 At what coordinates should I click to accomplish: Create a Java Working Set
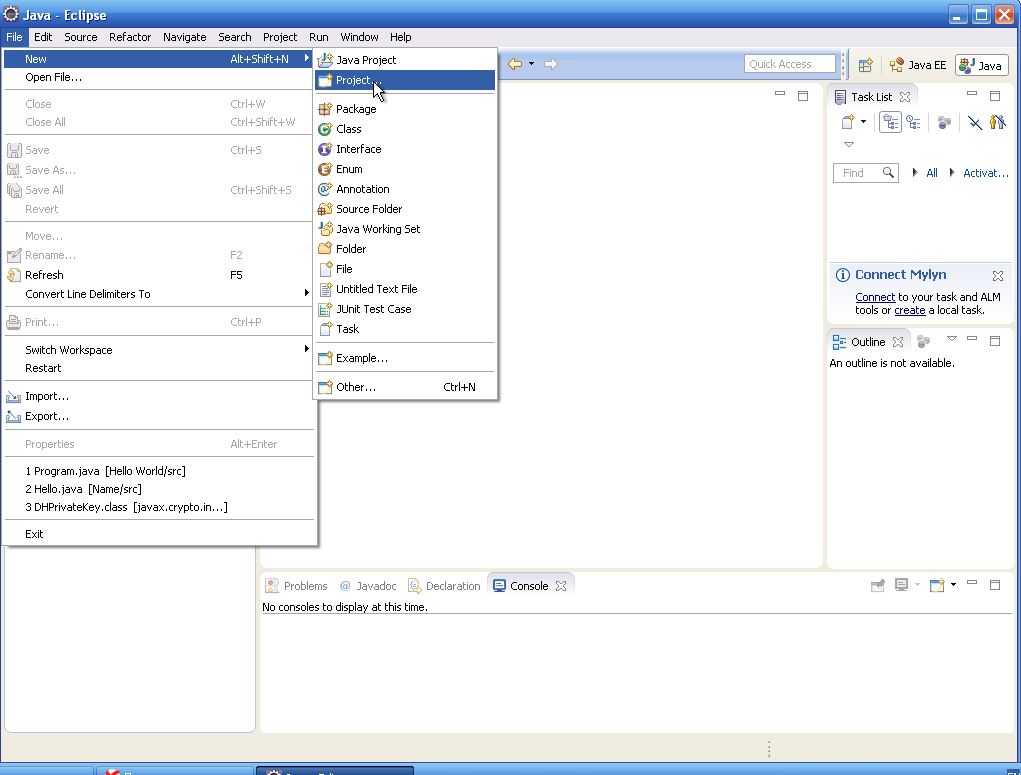click(404, 229)
